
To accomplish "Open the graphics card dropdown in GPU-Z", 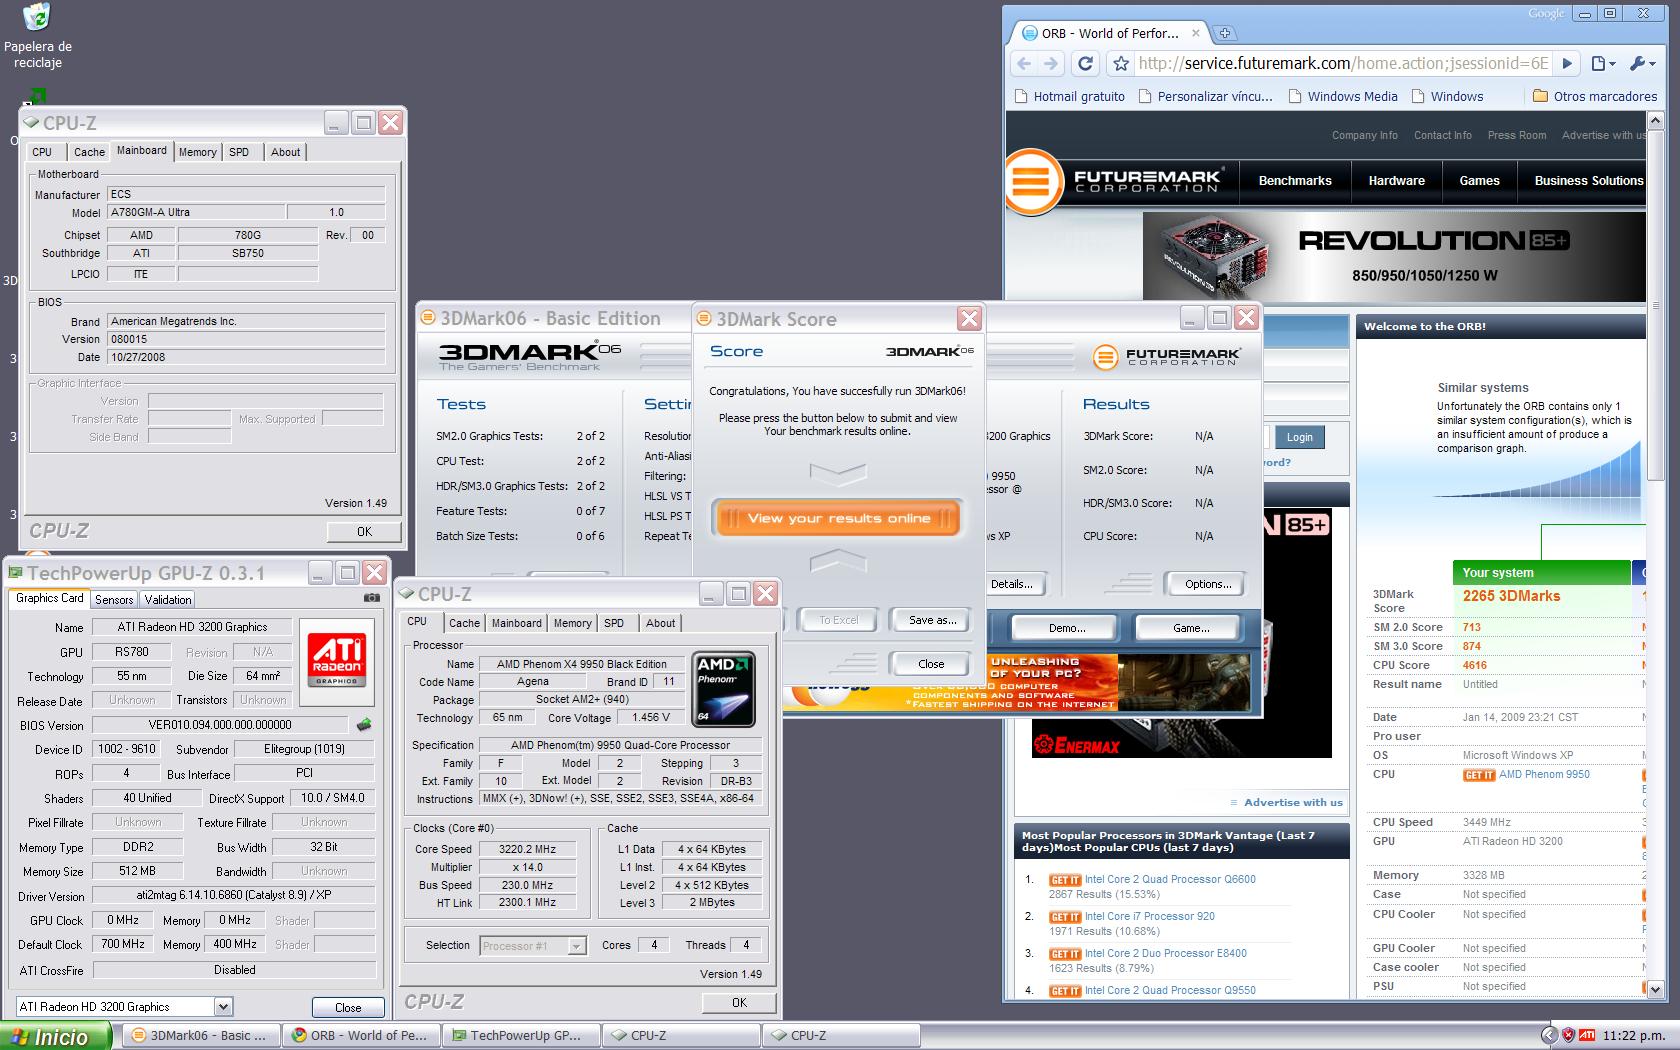I will [x=223, y=1007].
